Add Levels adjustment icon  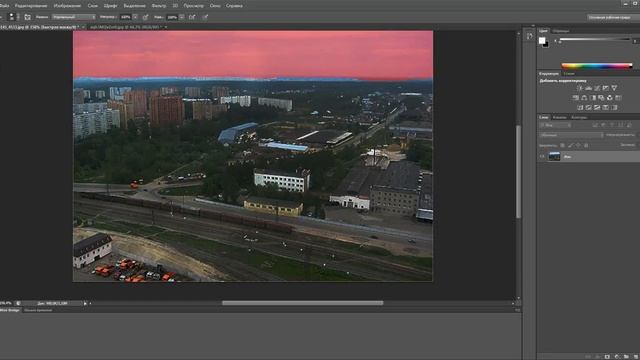pos(589,88)
